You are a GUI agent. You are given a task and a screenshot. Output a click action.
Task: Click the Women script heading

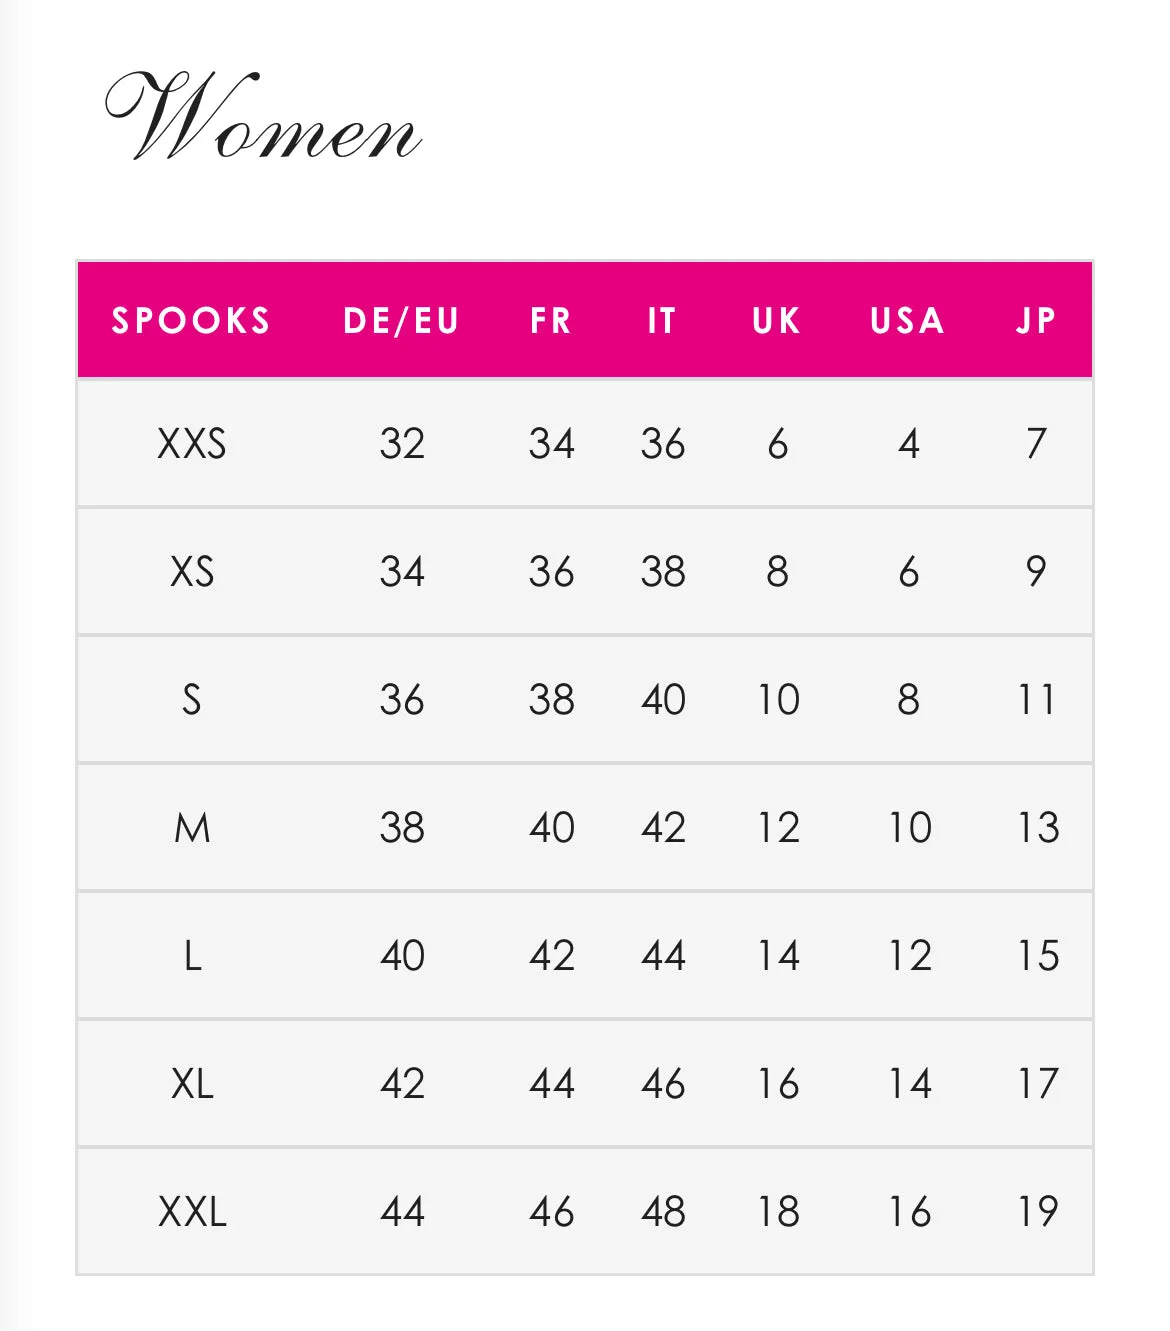[x=263, y=116]
